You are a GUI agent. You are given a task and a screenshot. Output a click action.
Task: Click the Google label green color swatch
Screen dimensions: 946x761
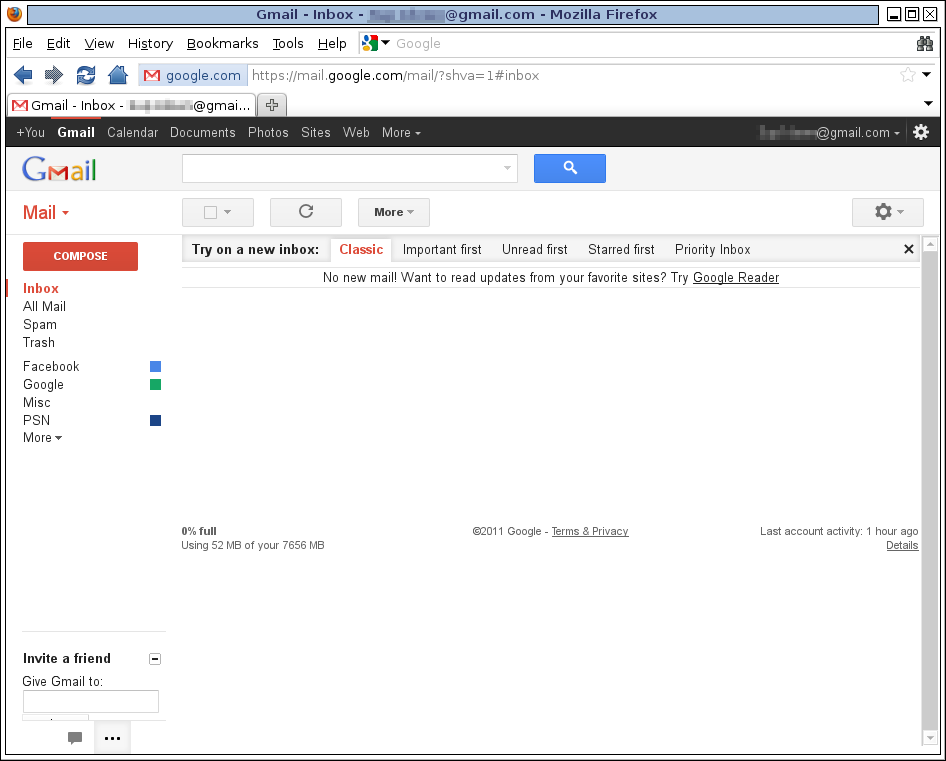coord(155,384)
